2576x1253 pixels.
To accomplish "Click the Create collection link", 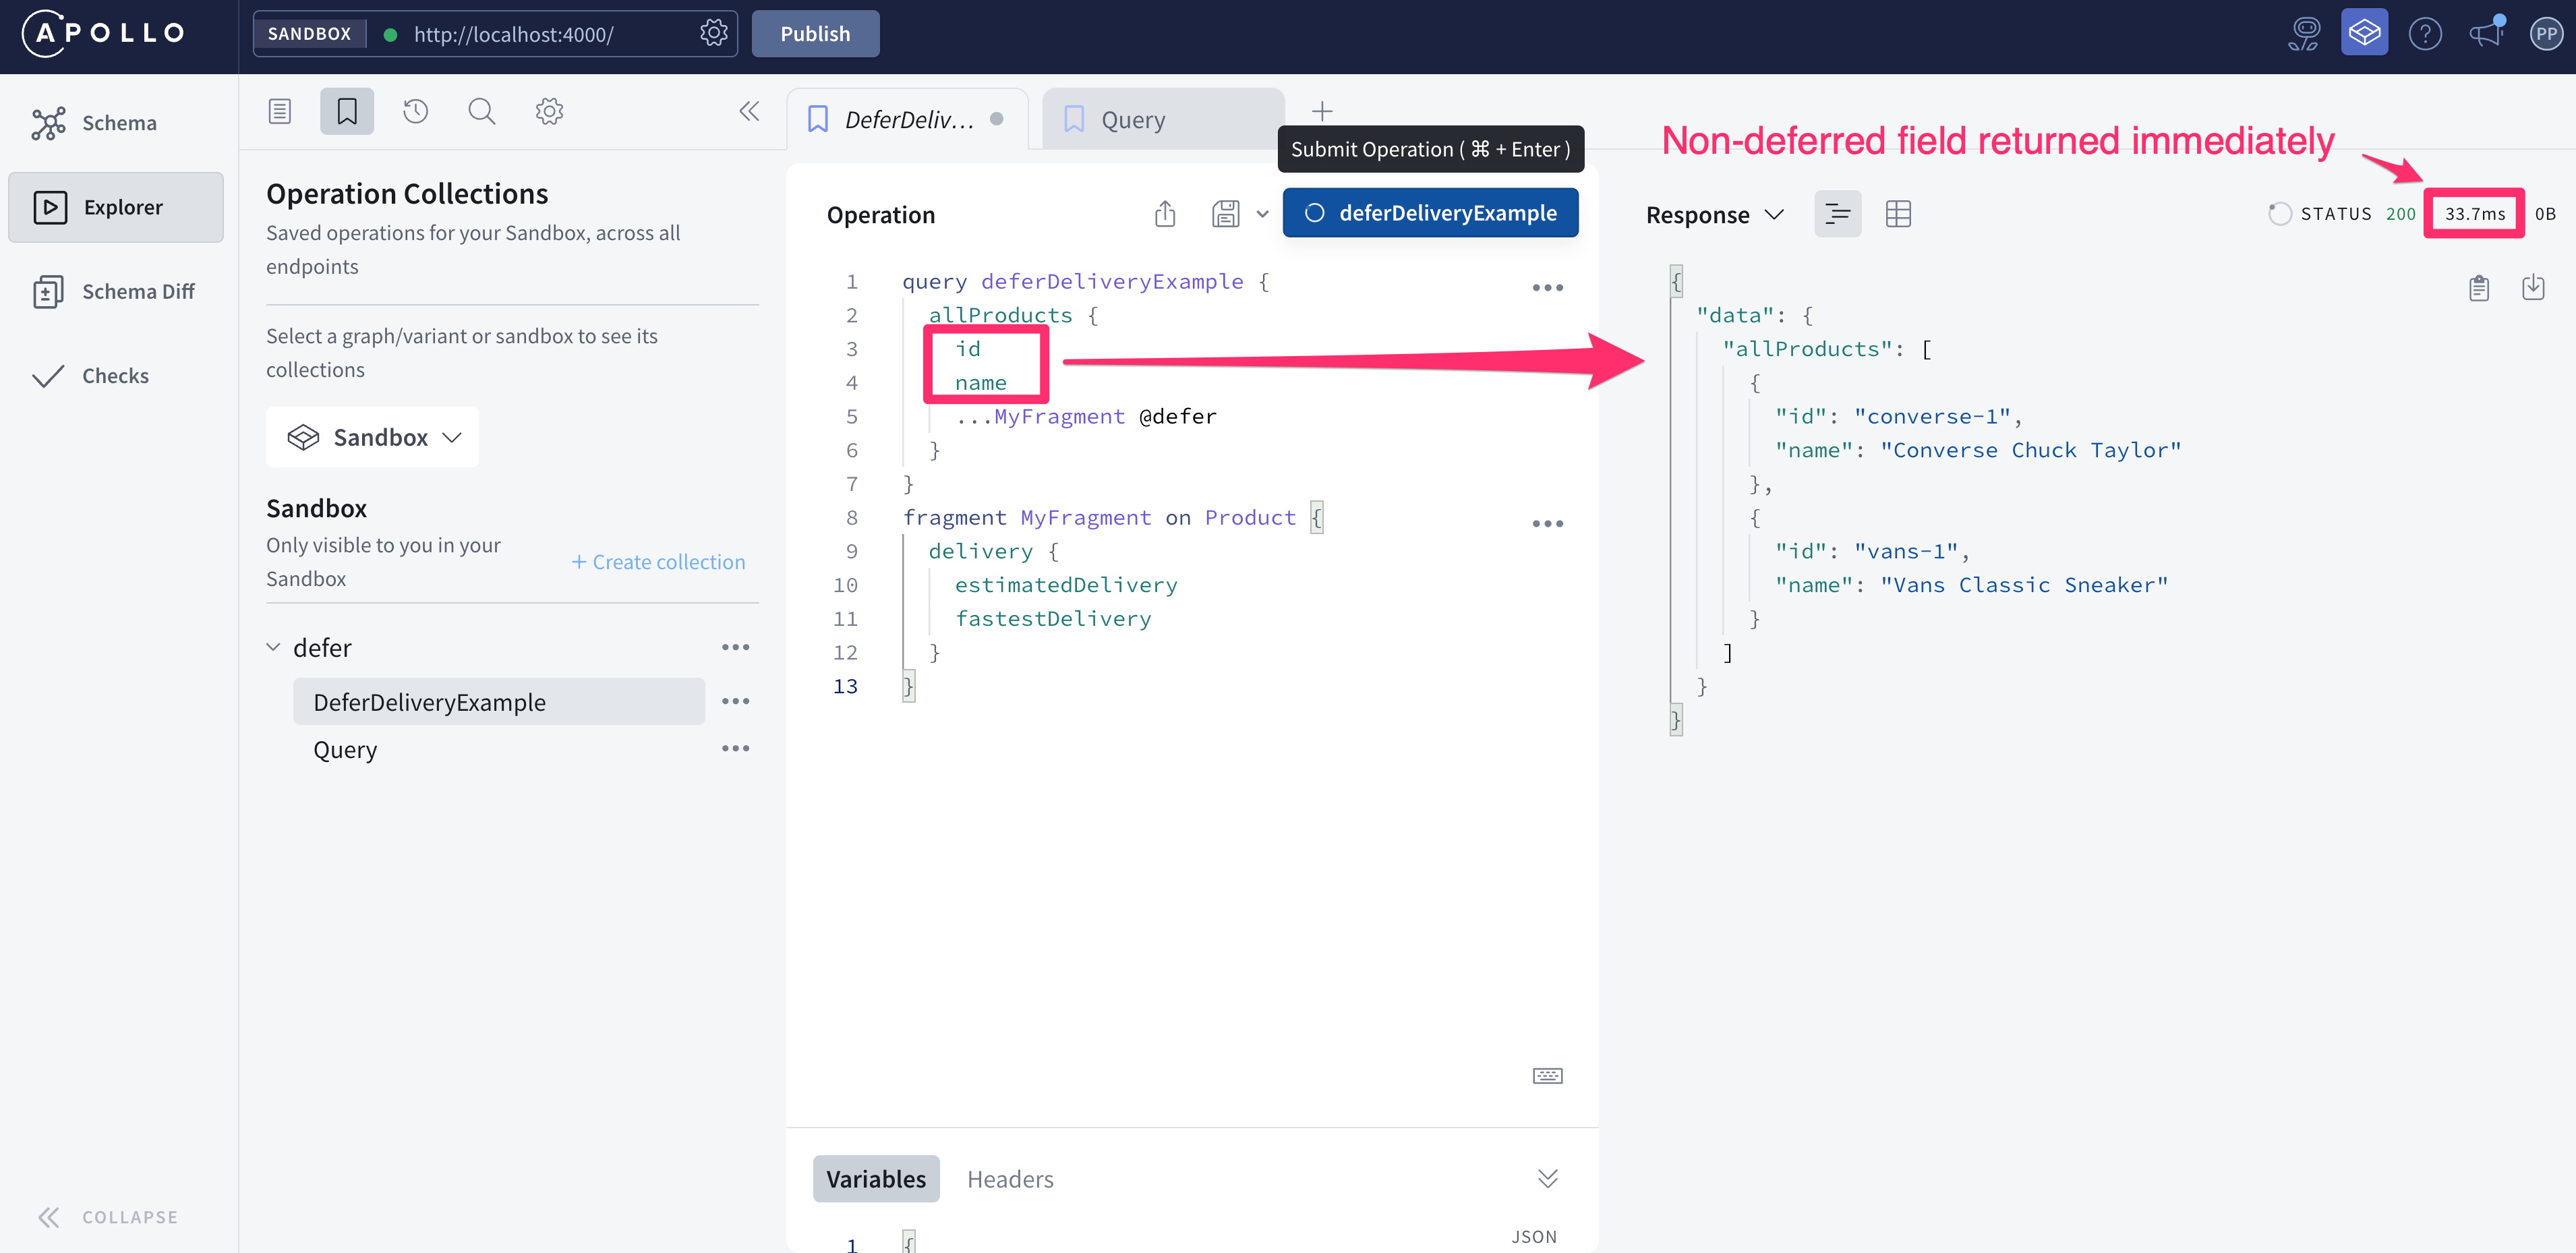I will (658, 562).
